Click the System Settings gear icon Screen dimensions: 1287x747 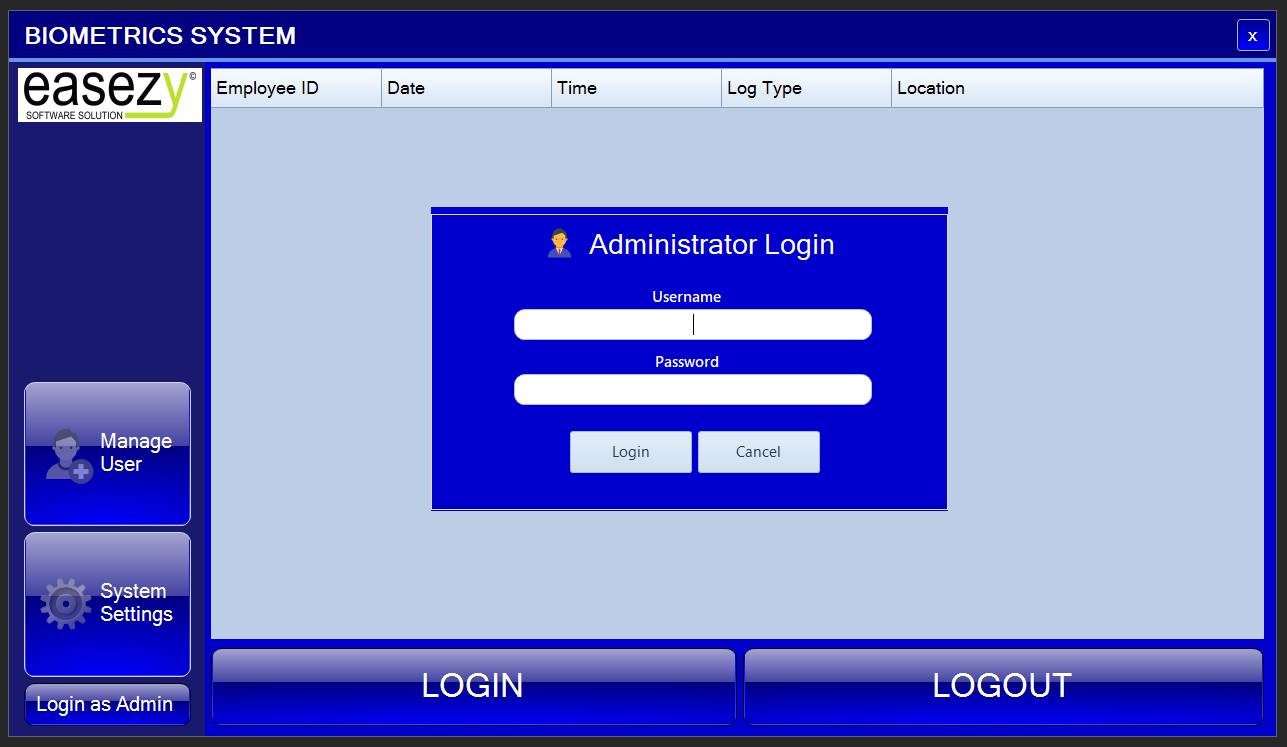(x=66, y=604)
